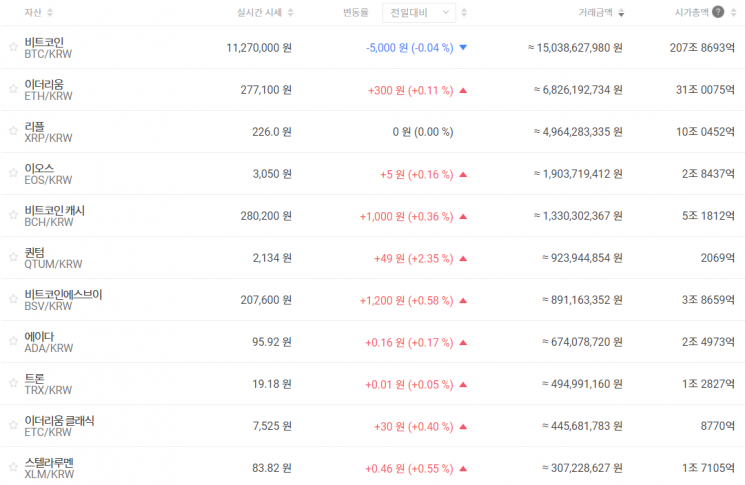Click the change -5,000 원 (-0.04 %)

(410, 48)
